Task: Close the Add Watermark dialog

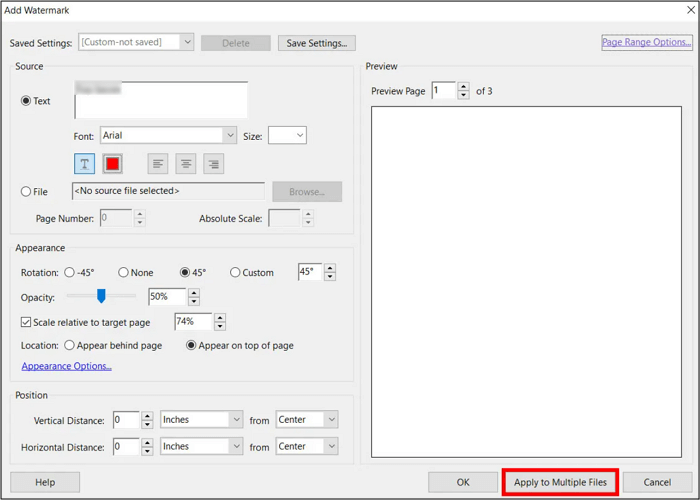Action: (690, 10)
